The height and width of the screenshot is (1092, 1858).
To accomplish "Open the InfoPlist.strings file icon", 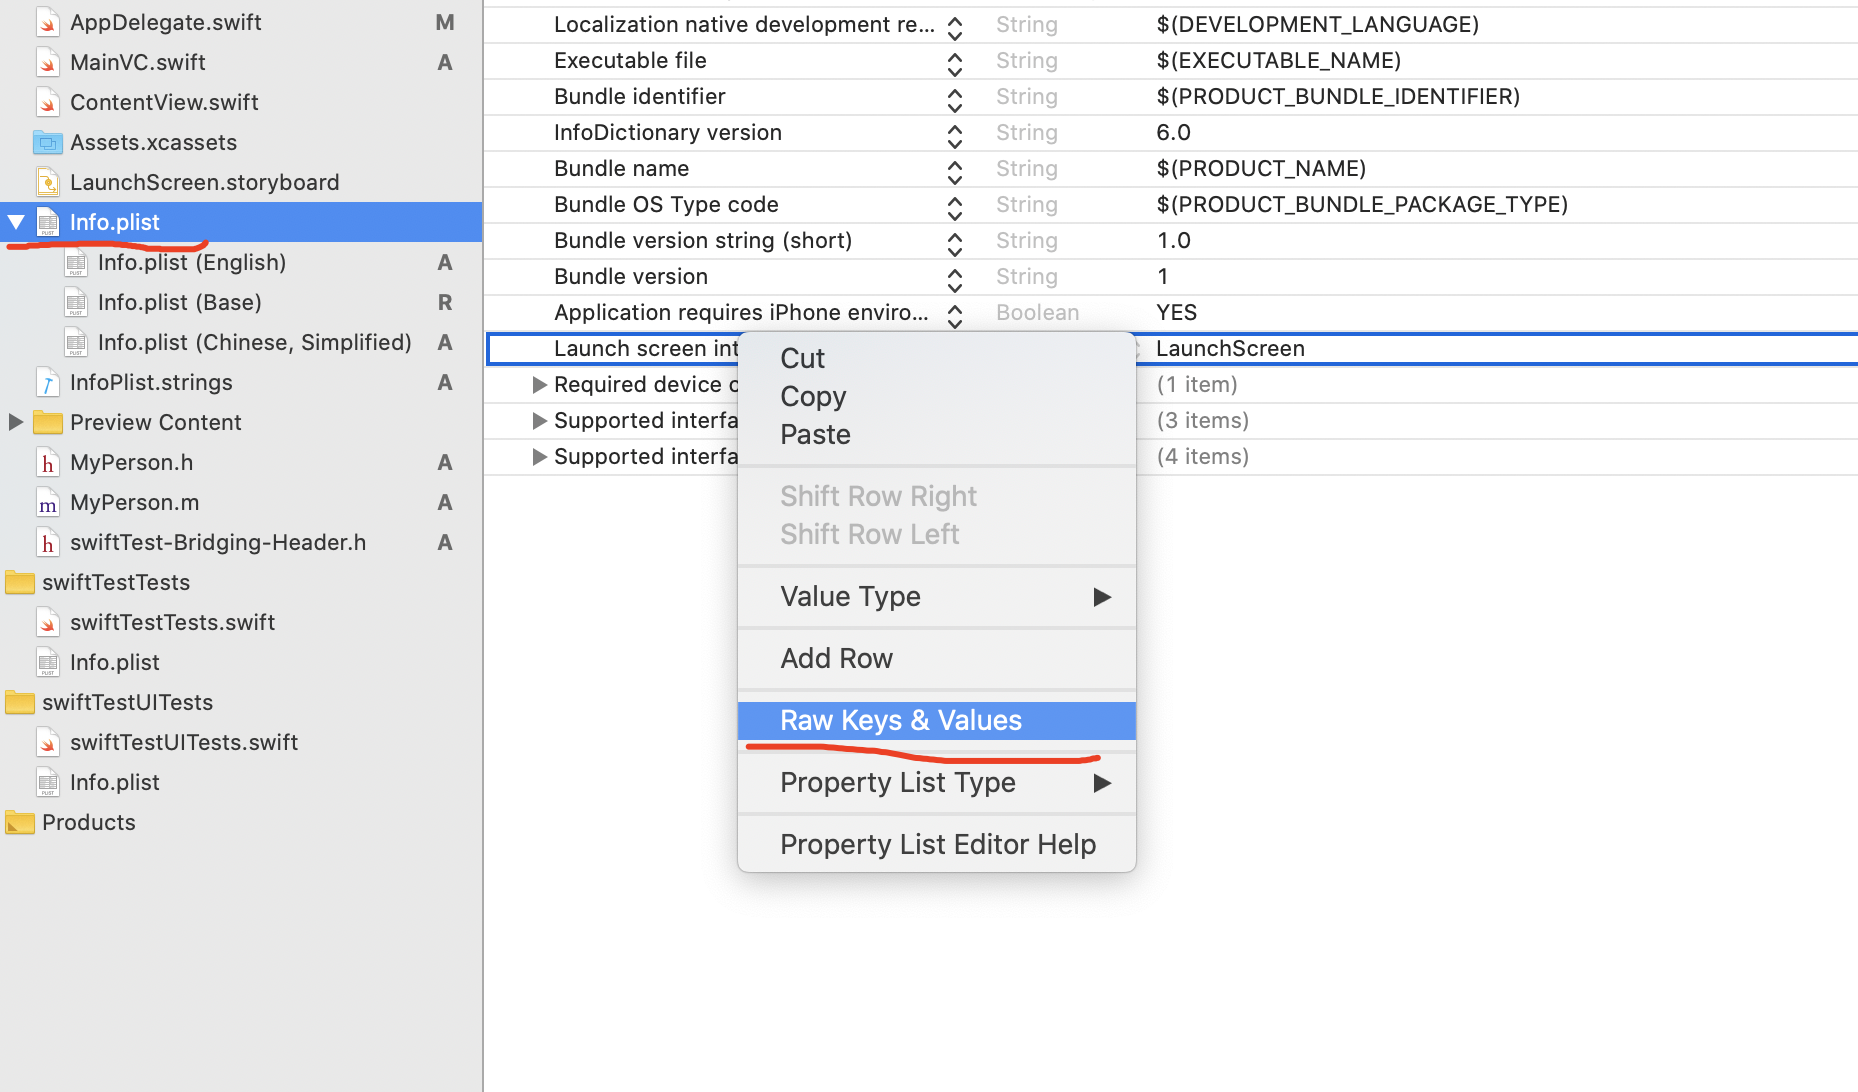I will click(x=47, y=382).
